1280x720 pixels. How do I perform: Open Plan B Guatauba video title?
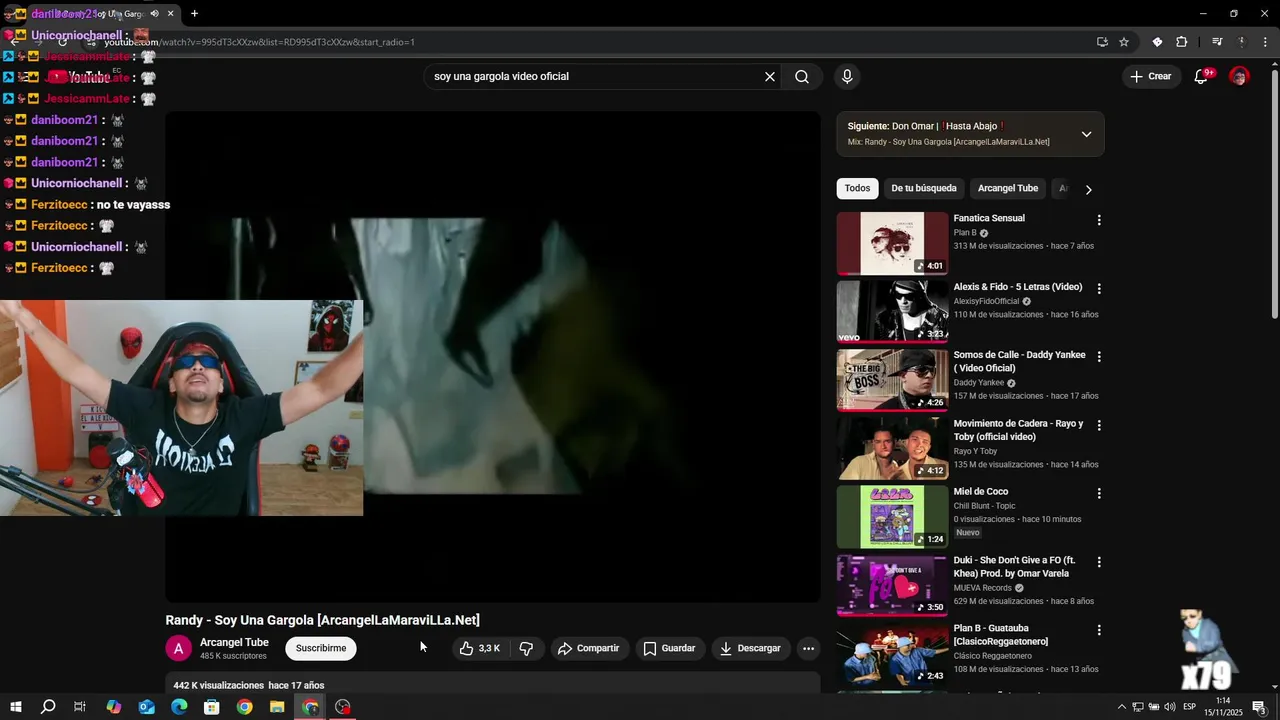1001,635
